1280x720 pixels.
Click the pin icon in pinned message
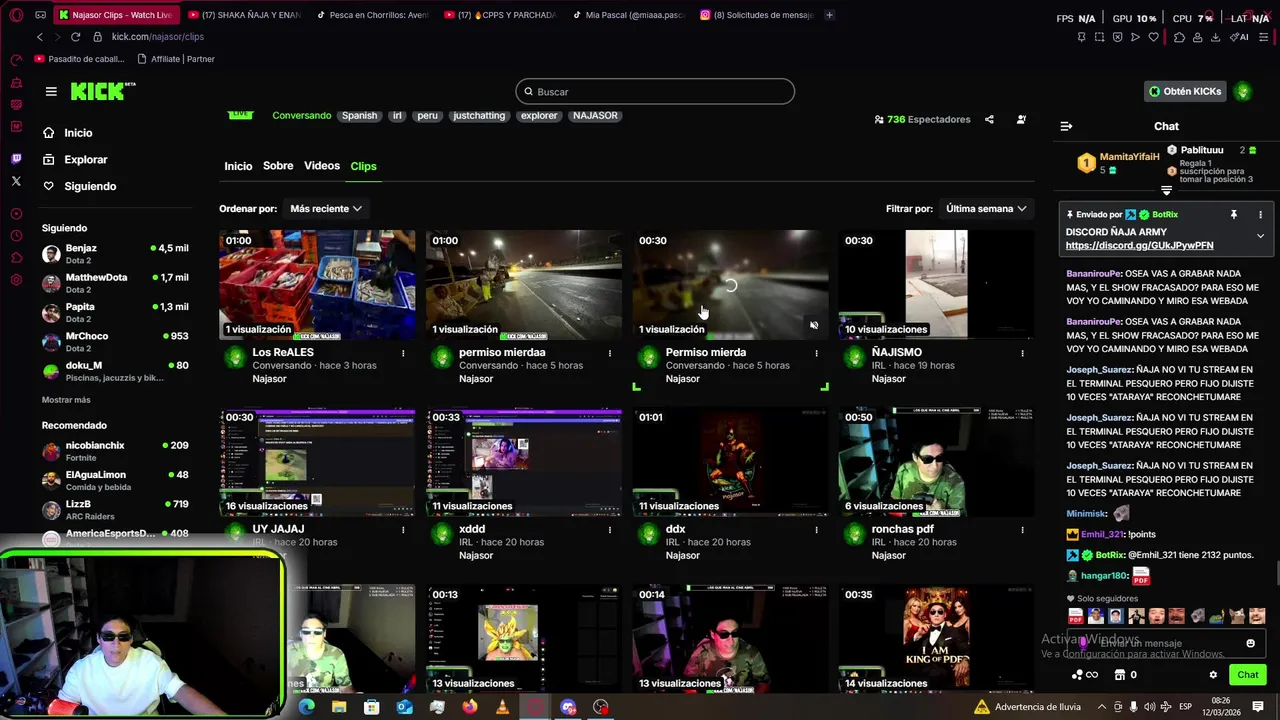(x=1233, y=215)
